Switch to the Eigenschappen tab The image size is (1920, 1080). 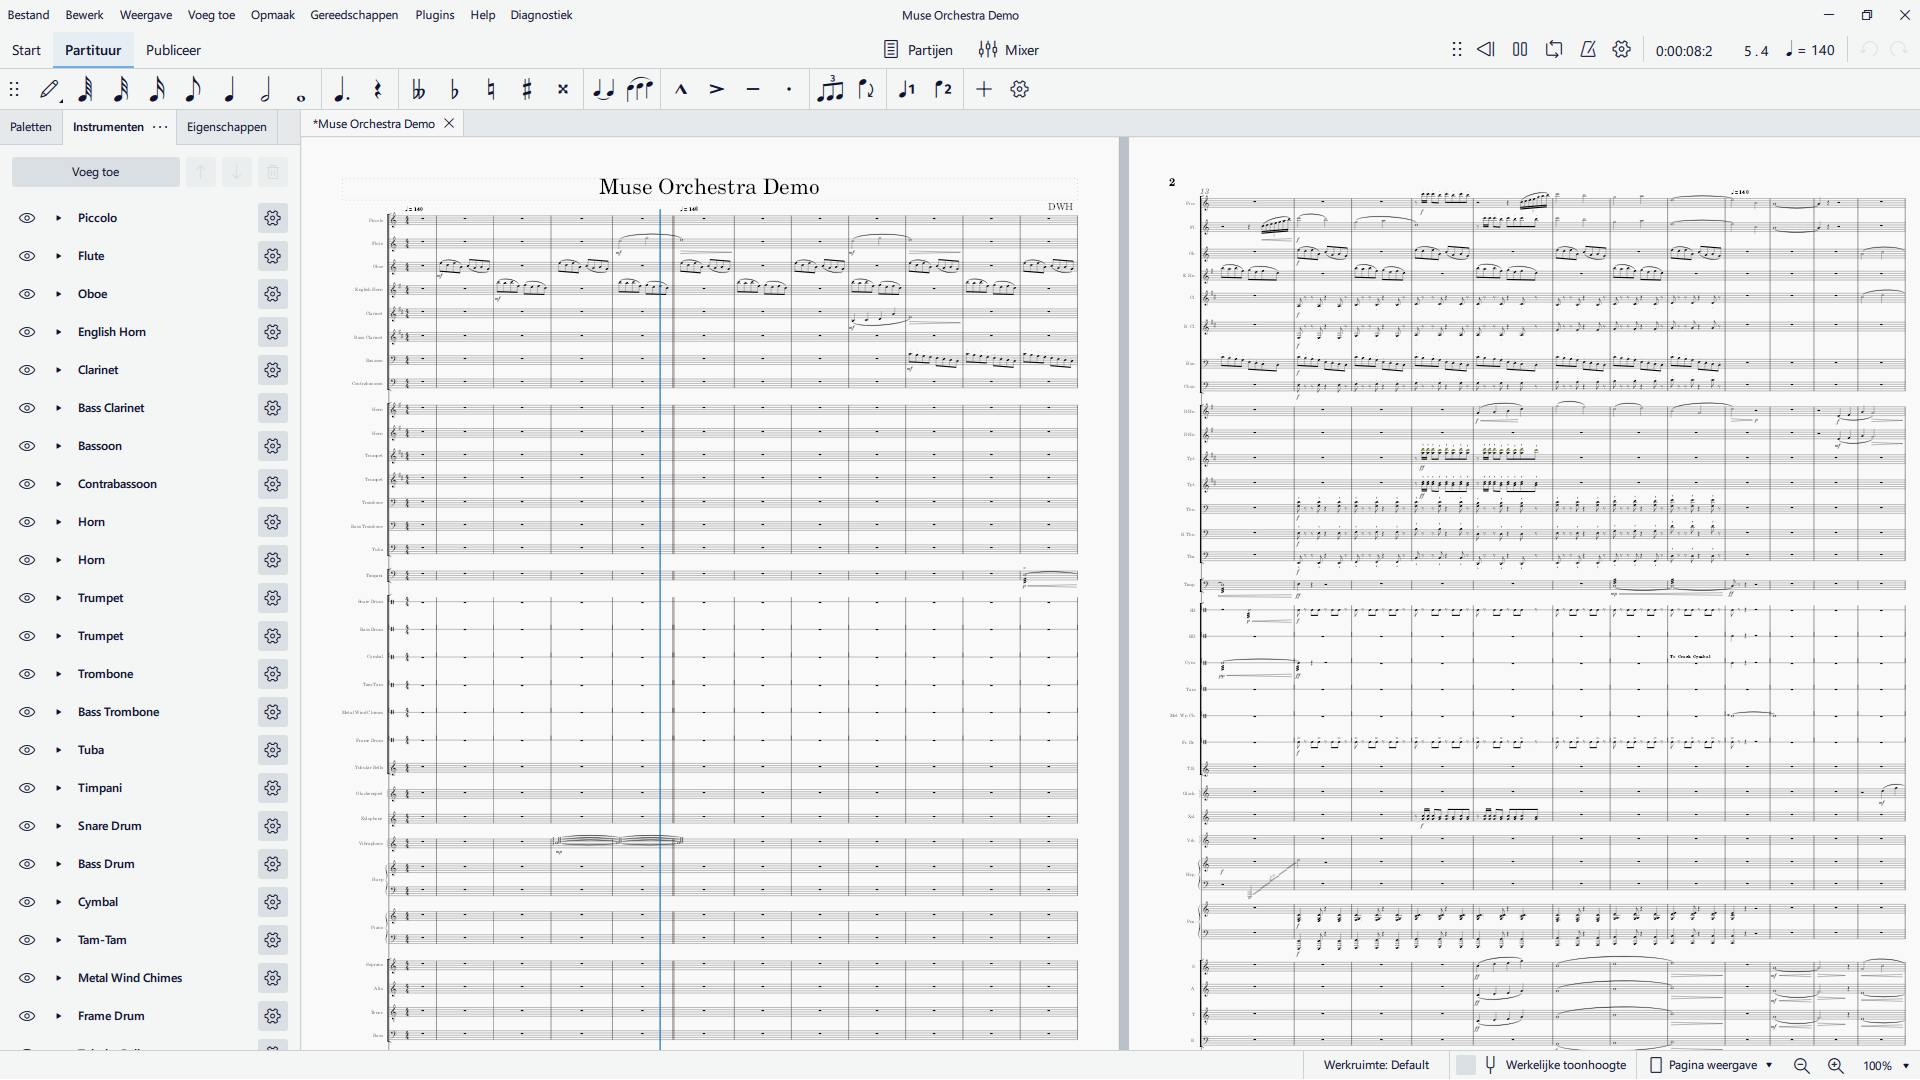(226, 127)
